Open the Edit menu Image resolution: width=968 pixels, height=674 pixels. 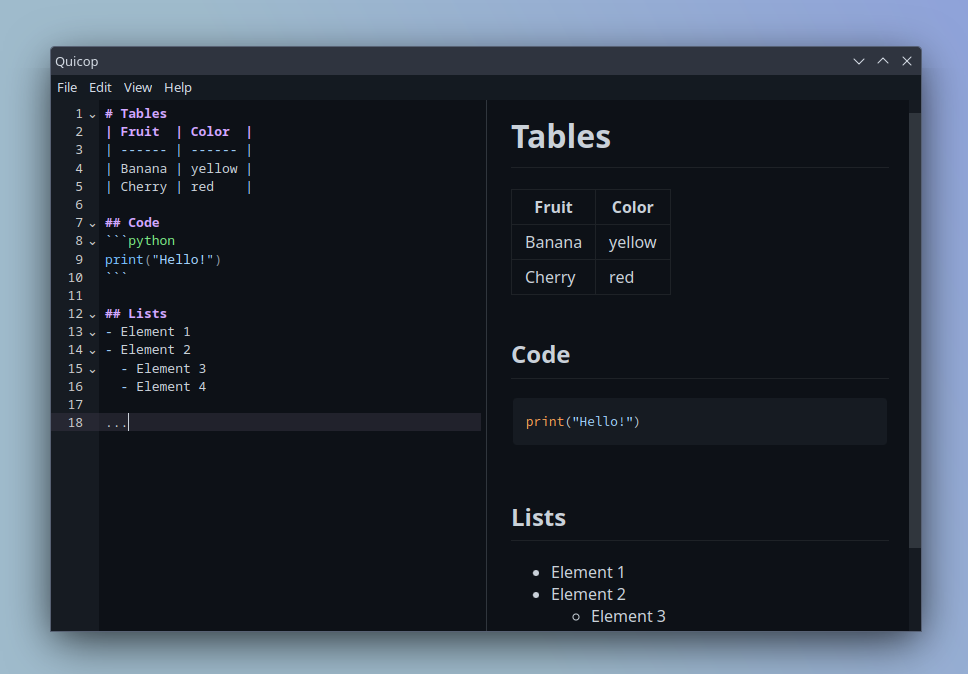tap(100, 88)
